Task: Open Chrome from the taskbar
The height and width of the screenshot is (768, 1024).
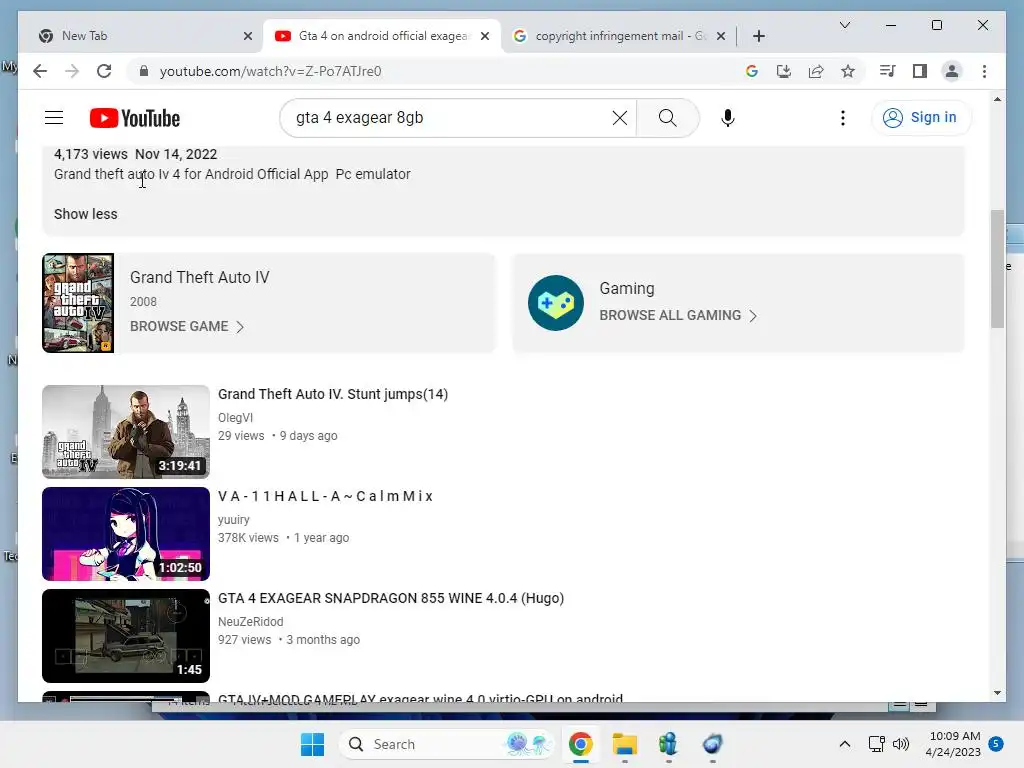Action: 581,744
